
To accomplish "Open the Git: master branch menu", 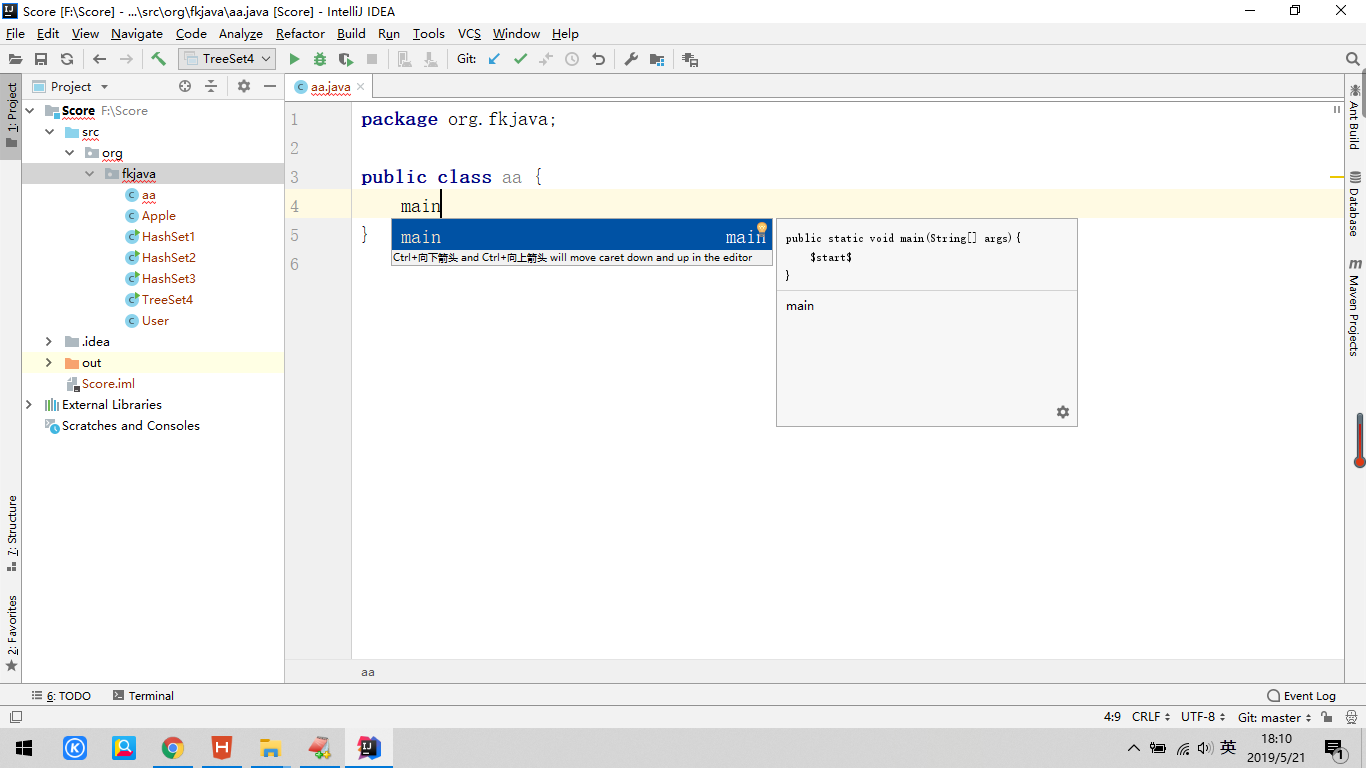I will pyautogui.click(x=1275, y=717).
